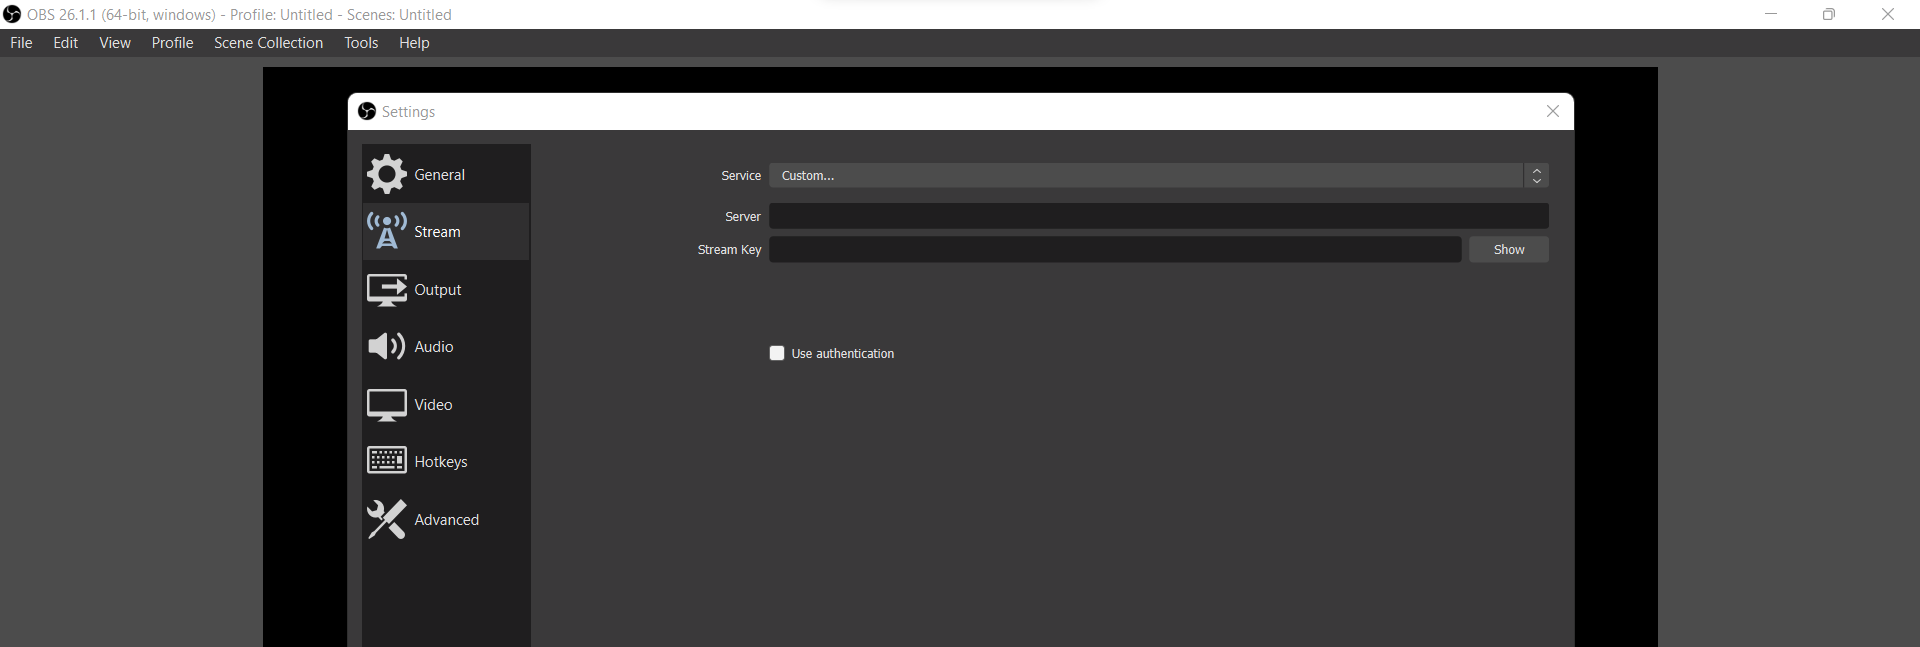Viewport: 1920px width, 647px height.
Task: Open Video settings via monitor icon
Action: point(387,405)
